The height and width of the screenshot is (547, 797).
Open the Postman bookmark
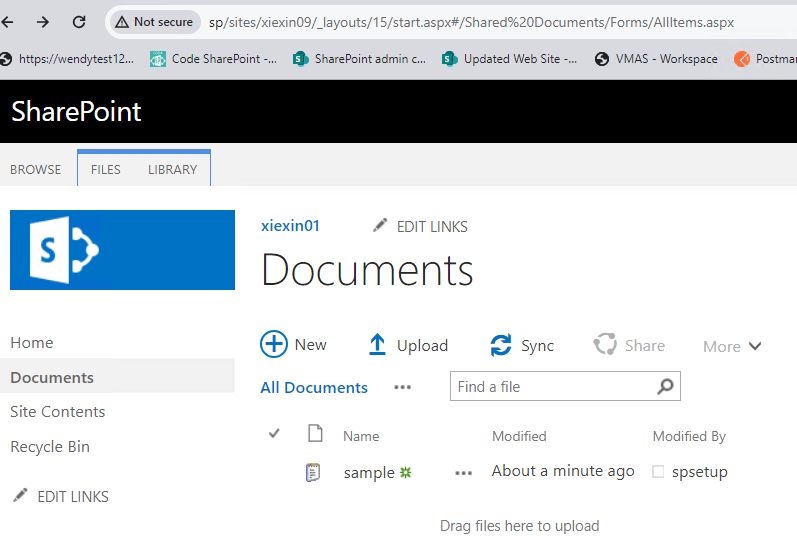pyautogui.click(x=765, y=59)
